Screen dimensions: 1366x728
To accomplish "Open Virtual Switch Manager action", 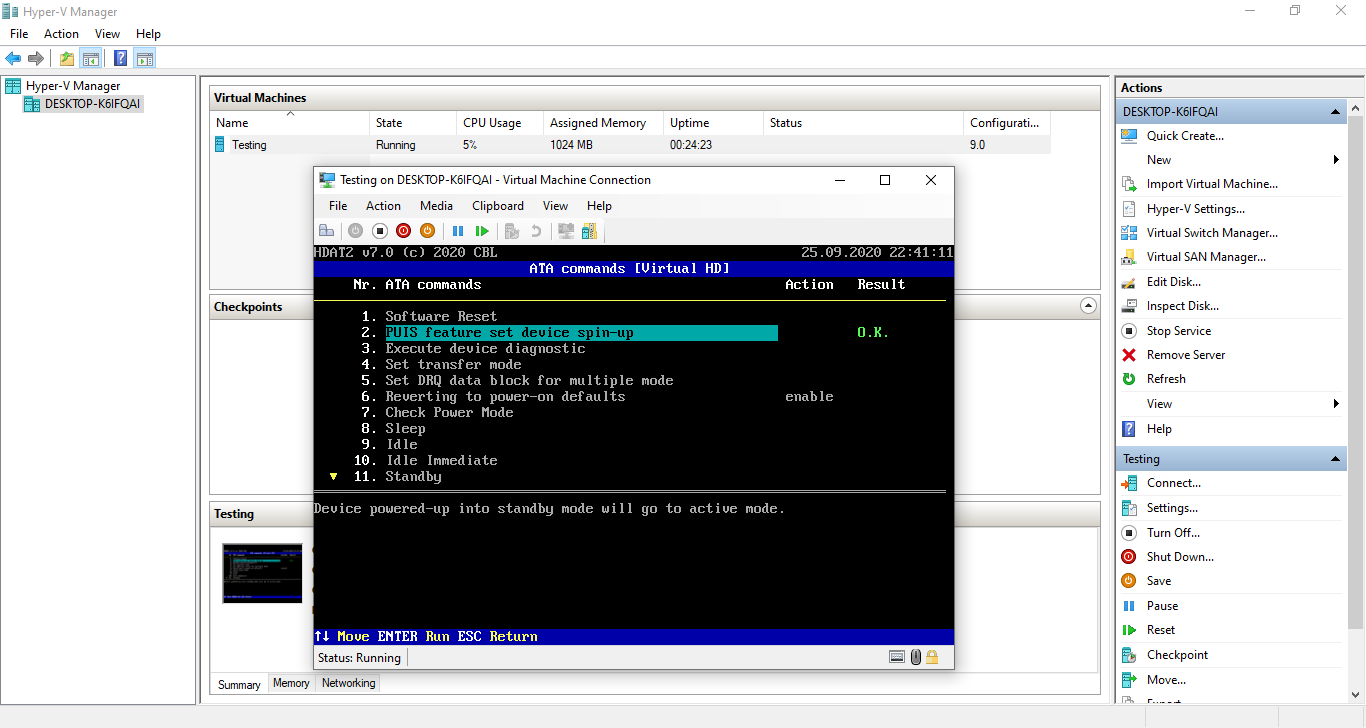I will click(x=1212, y=233).
